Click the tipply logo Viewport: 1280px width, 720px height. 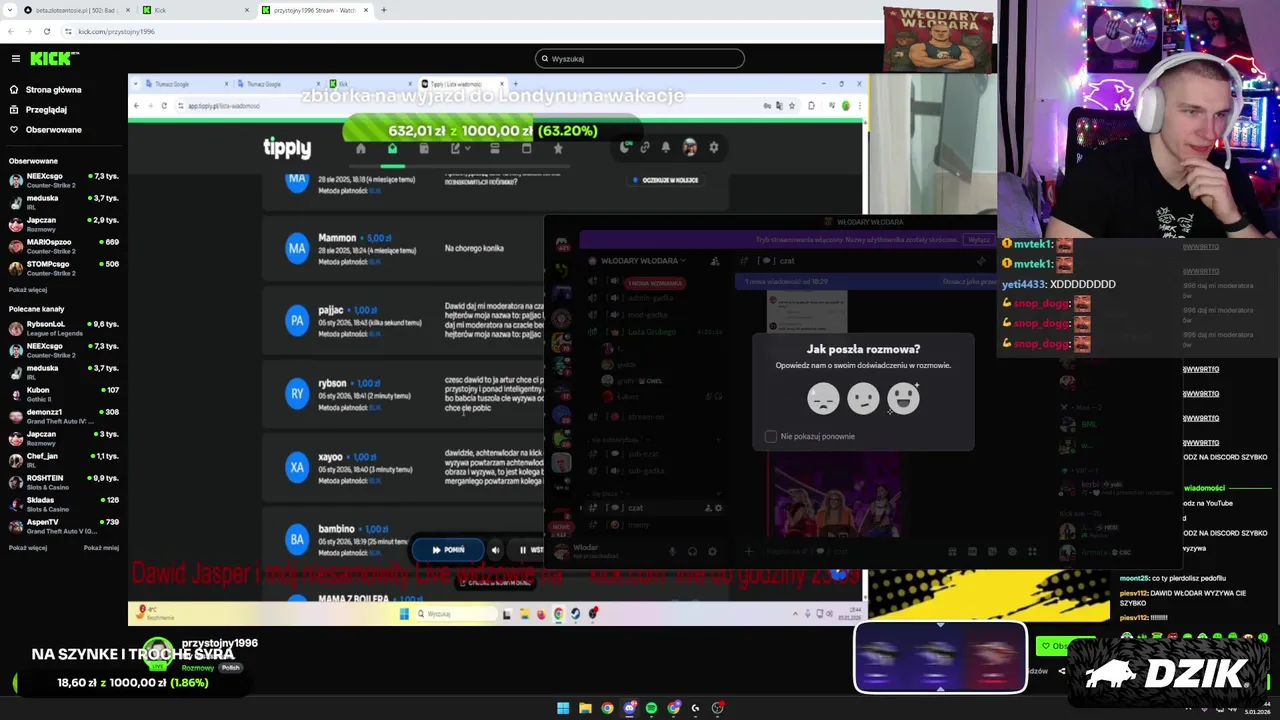point(287,148)
